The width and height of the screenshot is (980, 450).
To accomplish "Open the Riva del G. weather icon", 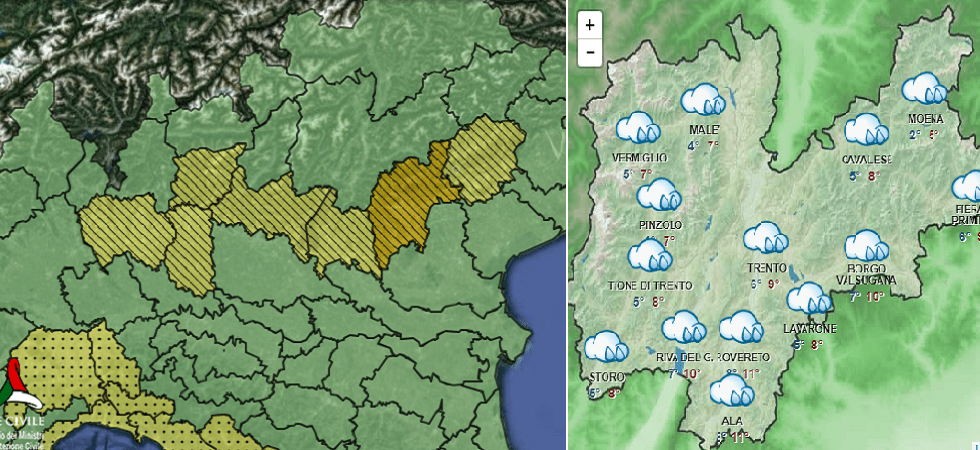I will click(684, 326).
